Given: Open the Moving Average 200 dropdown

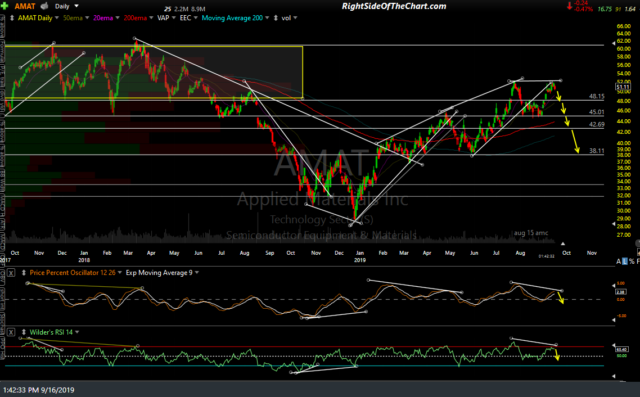Looking at the screenshot, I should pyautogui.click(x=267, y=18).
